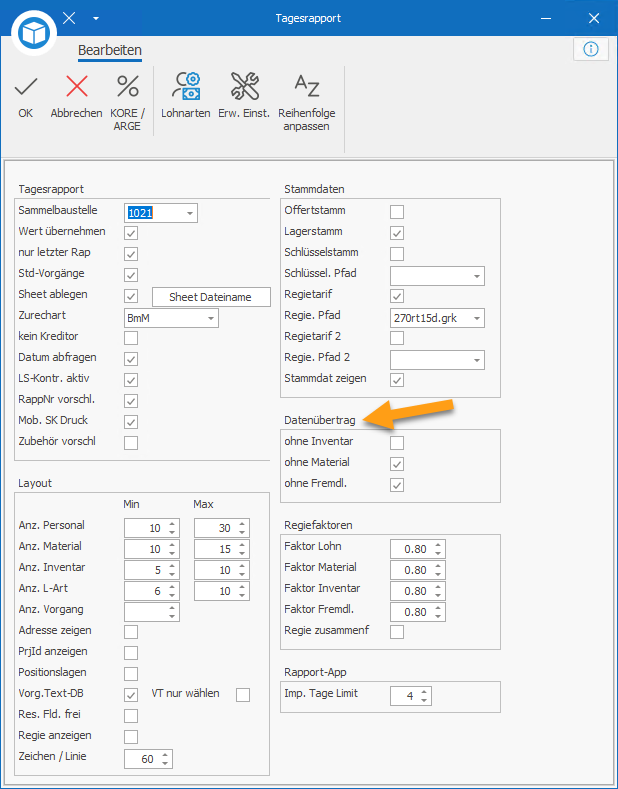Enable kein Kreditor checkbox
618x789 pixels.
(131, 338)
